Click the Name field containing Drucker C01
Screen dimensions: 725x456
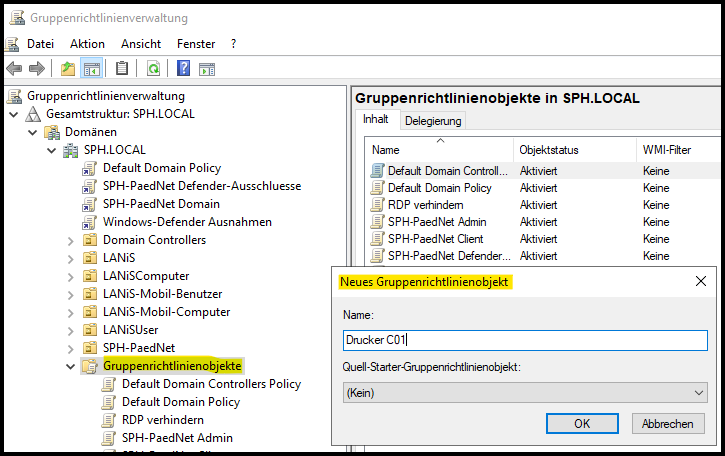coord(525,340)
